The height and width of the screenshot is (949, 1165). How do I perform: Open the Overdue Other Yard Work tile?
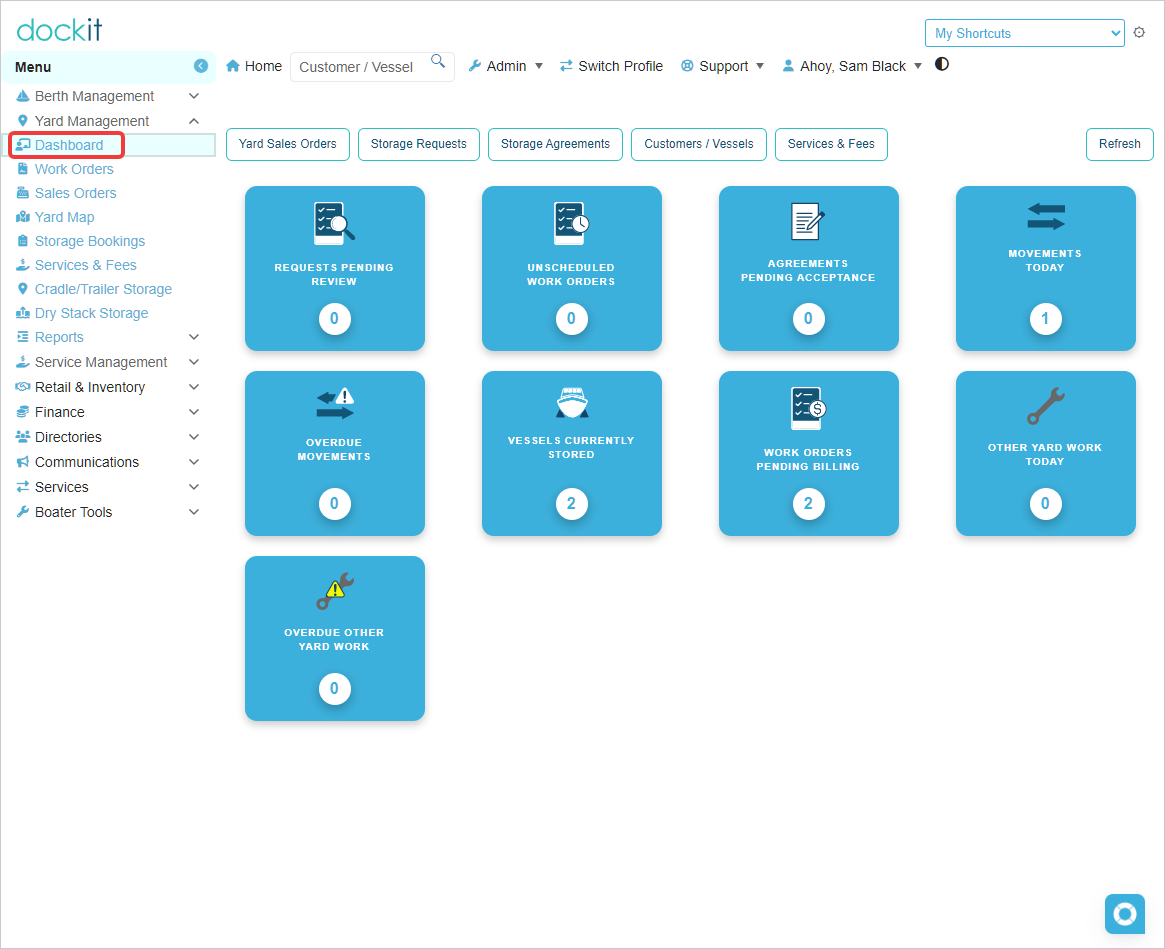click(334, 638)
